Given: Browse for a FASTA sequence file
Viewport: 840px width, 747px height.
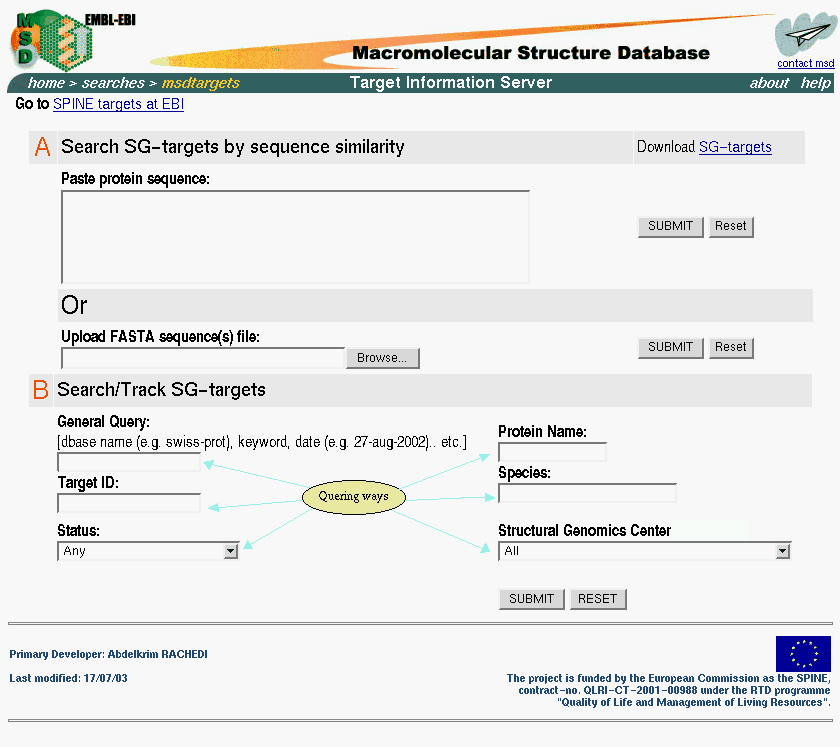Looking at the screenshot, I should click(382, 358).
